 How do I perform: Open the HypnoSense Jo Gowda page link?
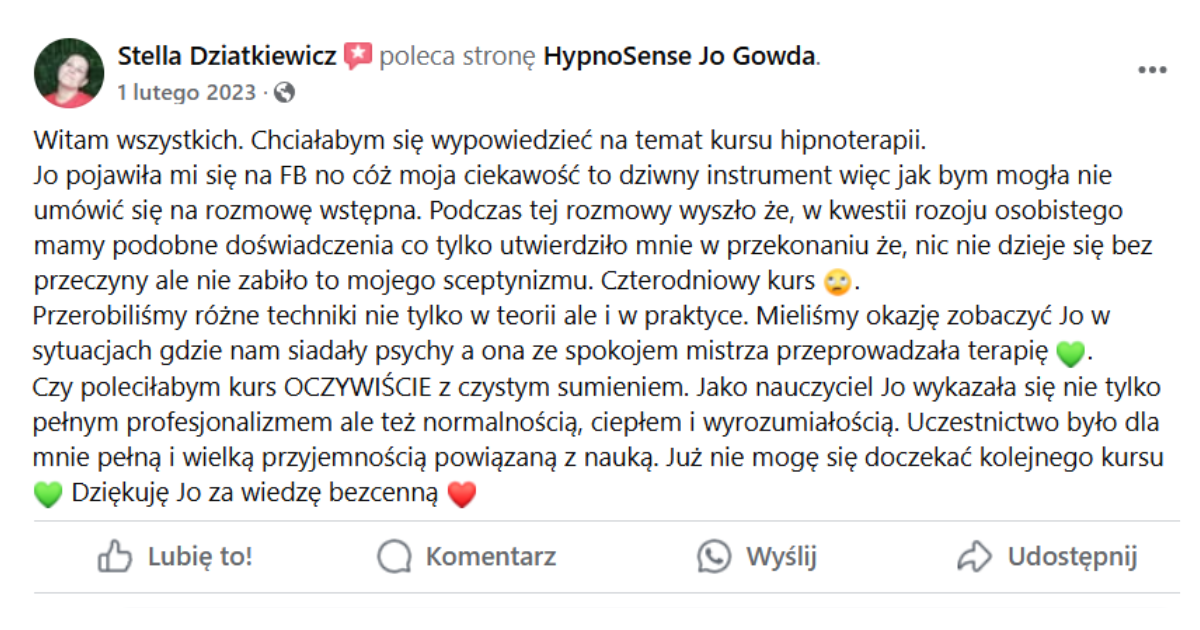pyautogui.click(x=681, y=57)
